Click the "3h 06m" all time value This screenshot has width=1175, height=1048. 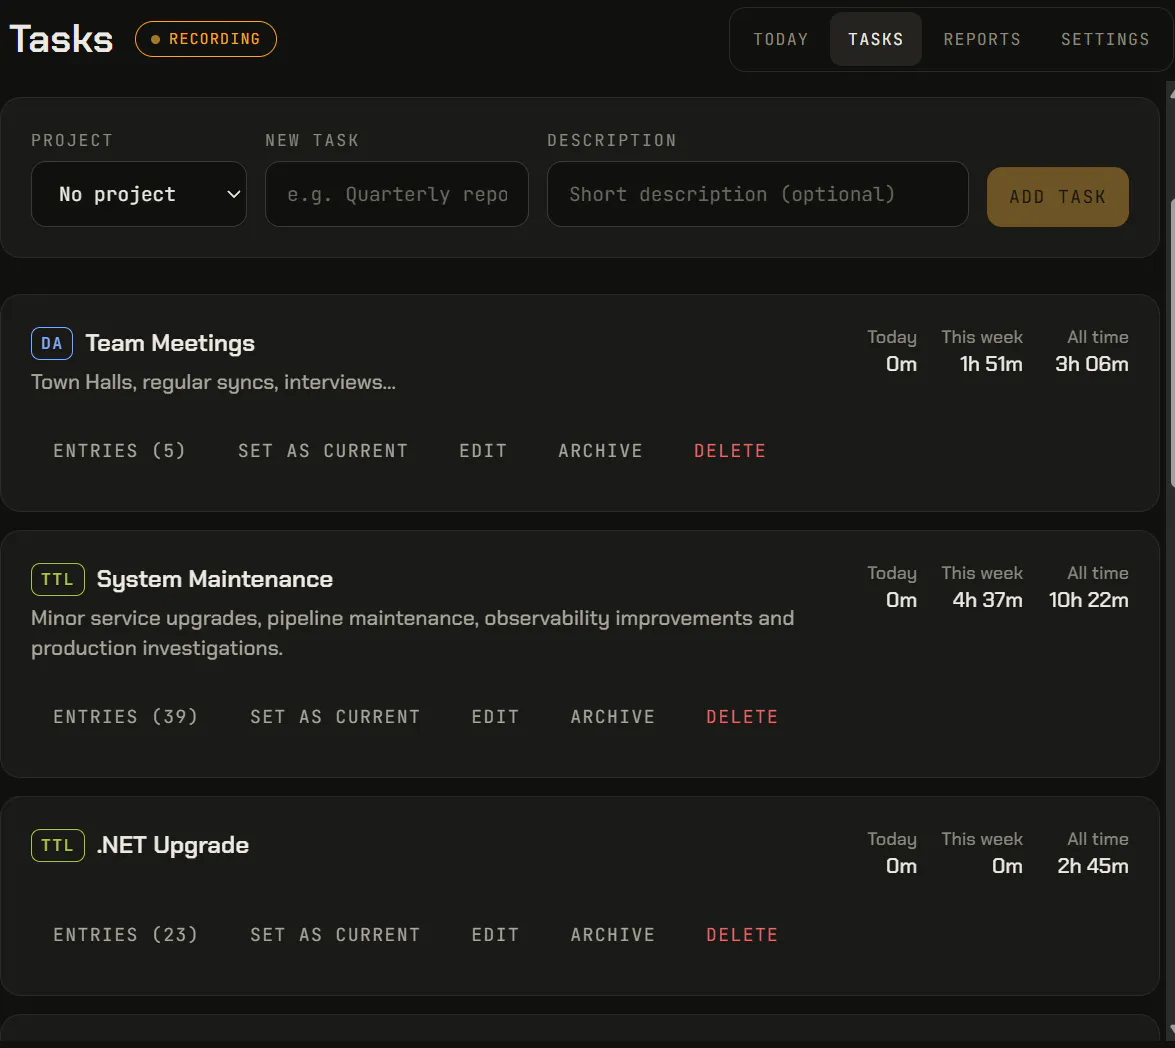(1092, 364)
